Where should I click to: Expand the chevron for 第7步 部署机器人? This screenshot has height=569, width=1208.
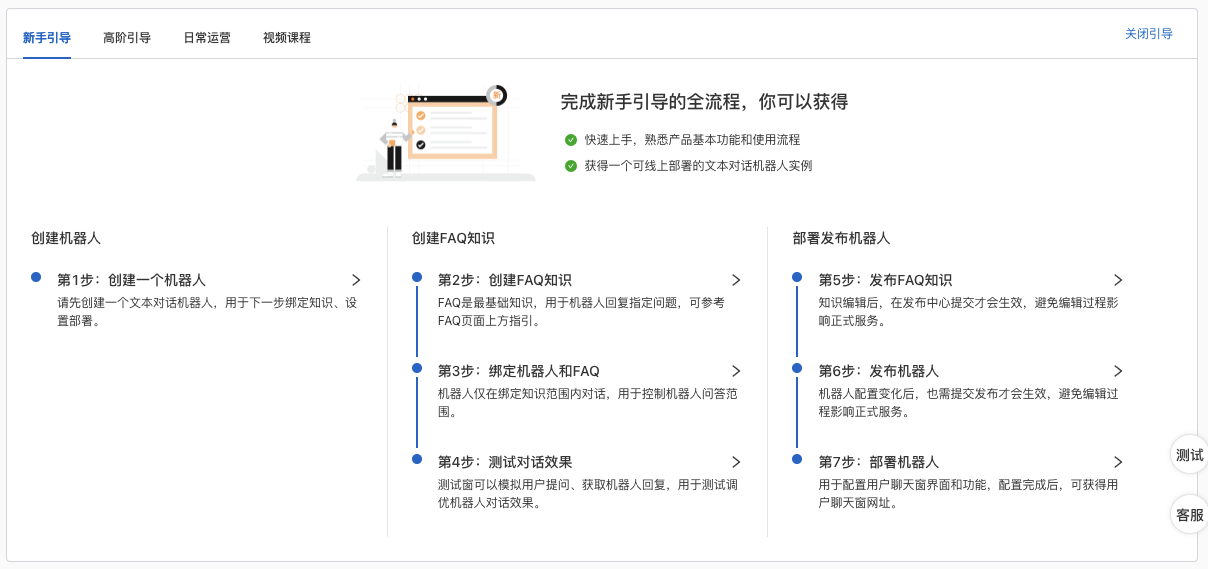pyautogui.click(x=1118, y=462)
